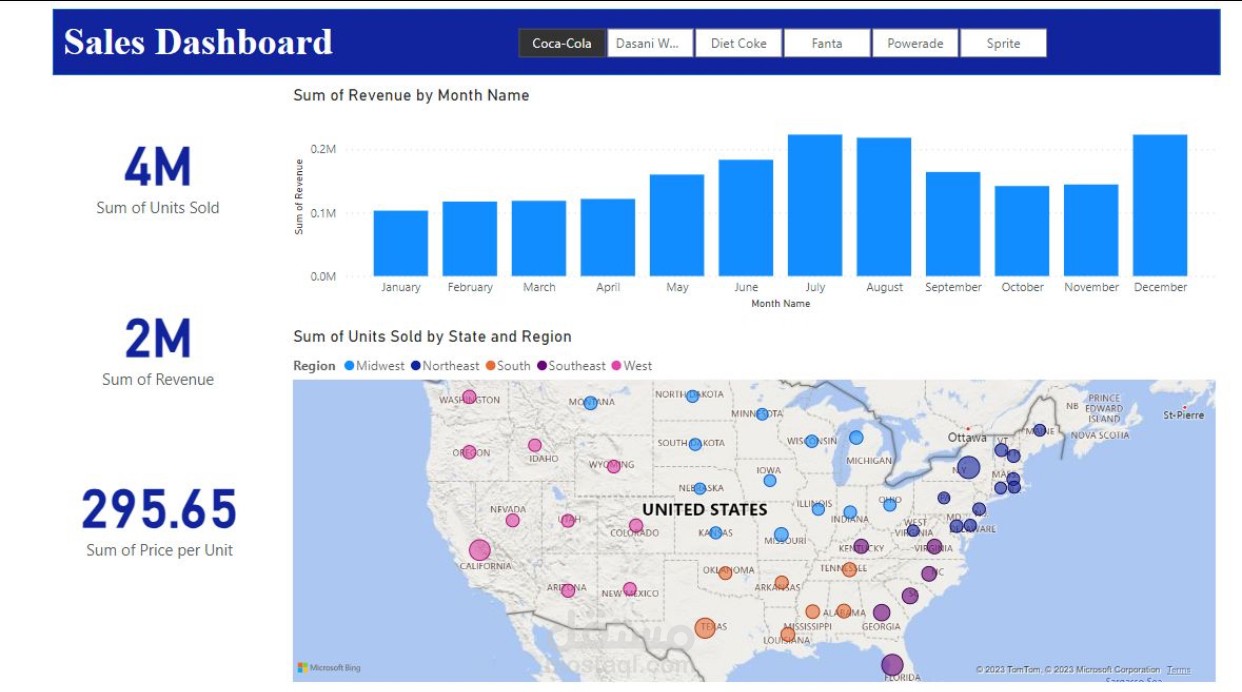The width and height of the screenshot is (1242, 692).
Task: Select the February revenue bar
Action: [470, 239]
